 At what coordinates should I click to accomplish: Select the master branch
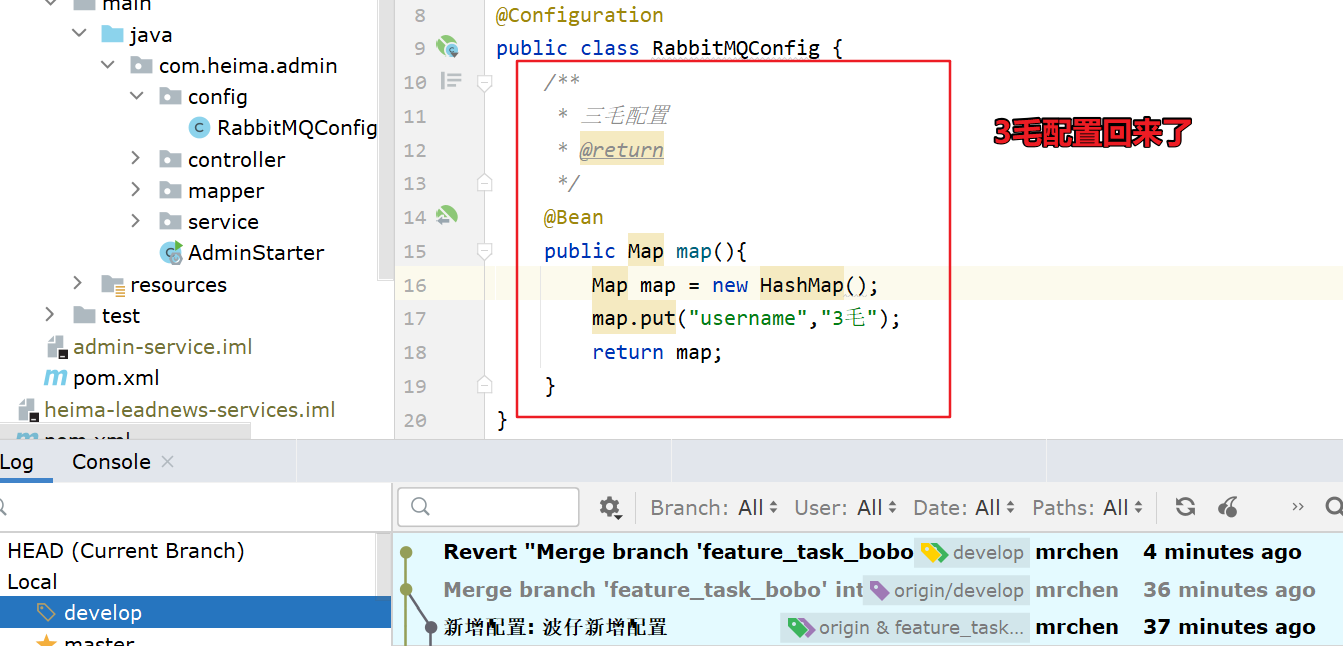pos(99,640)
